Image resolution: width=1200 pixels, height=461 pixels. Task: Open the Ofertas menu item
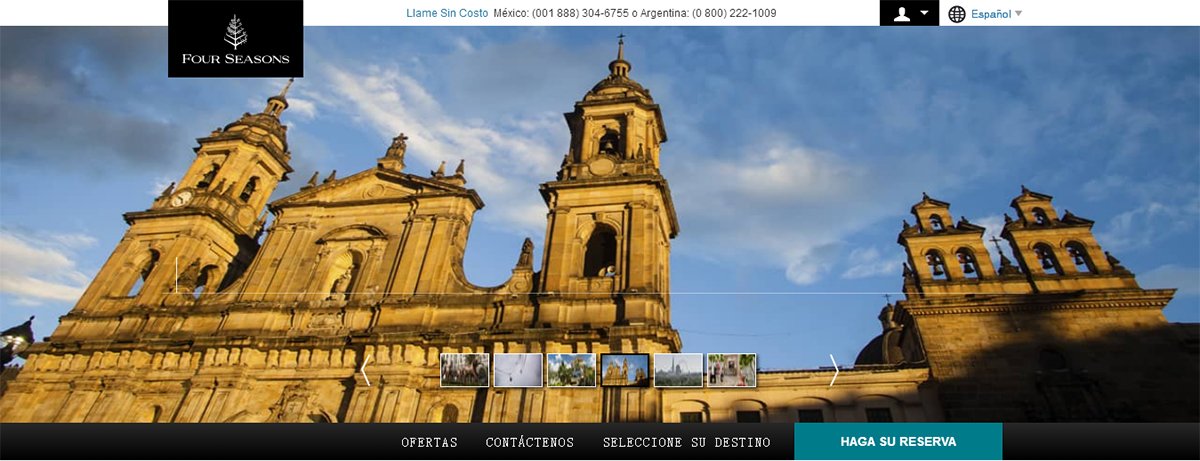pyautogui.click(x=429, y=442)
